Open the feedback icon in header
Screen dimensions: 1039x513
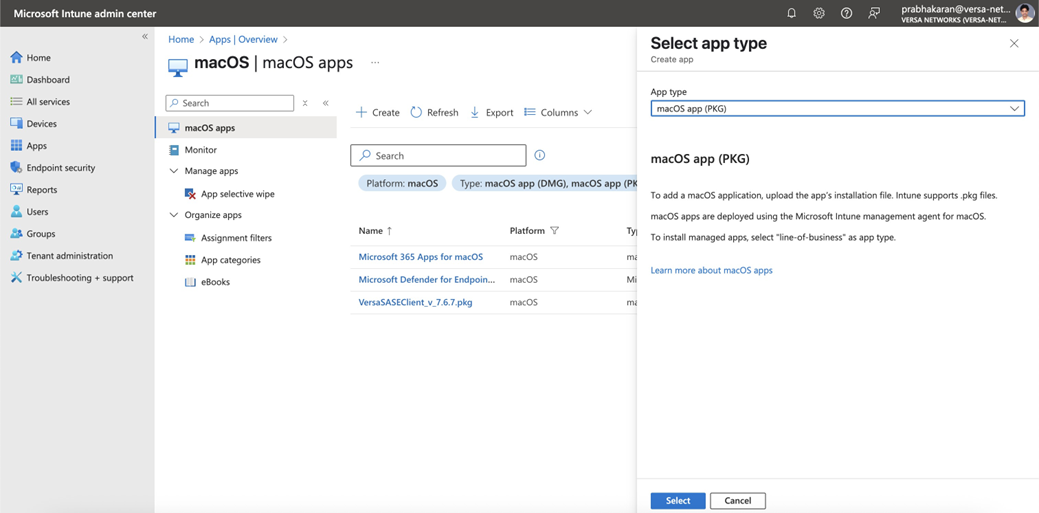pyautogui.click(x=874, y=13)
